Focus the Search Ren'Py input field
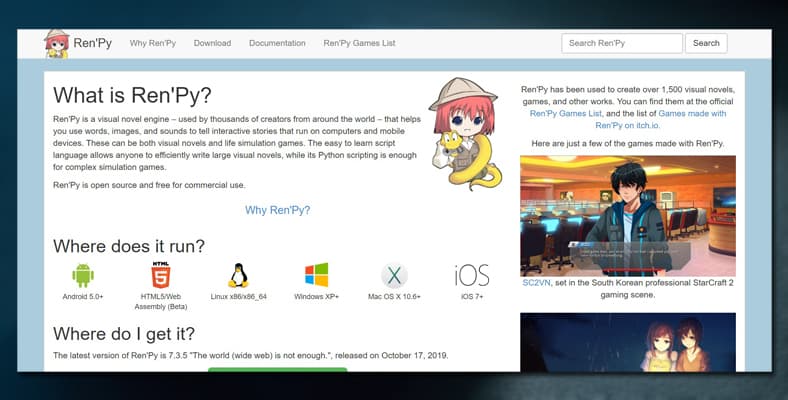This screenshot has width=788, height=400. pos(622,43)
